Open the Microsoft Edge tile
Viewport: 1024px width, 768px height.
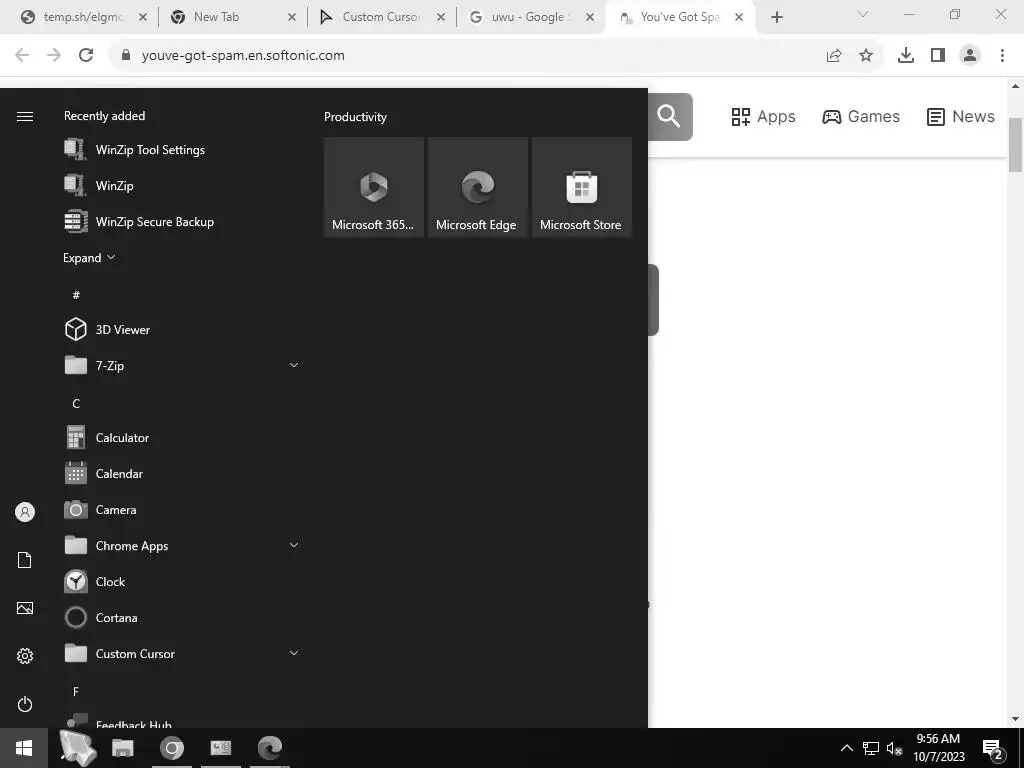(x=477, y=187)
